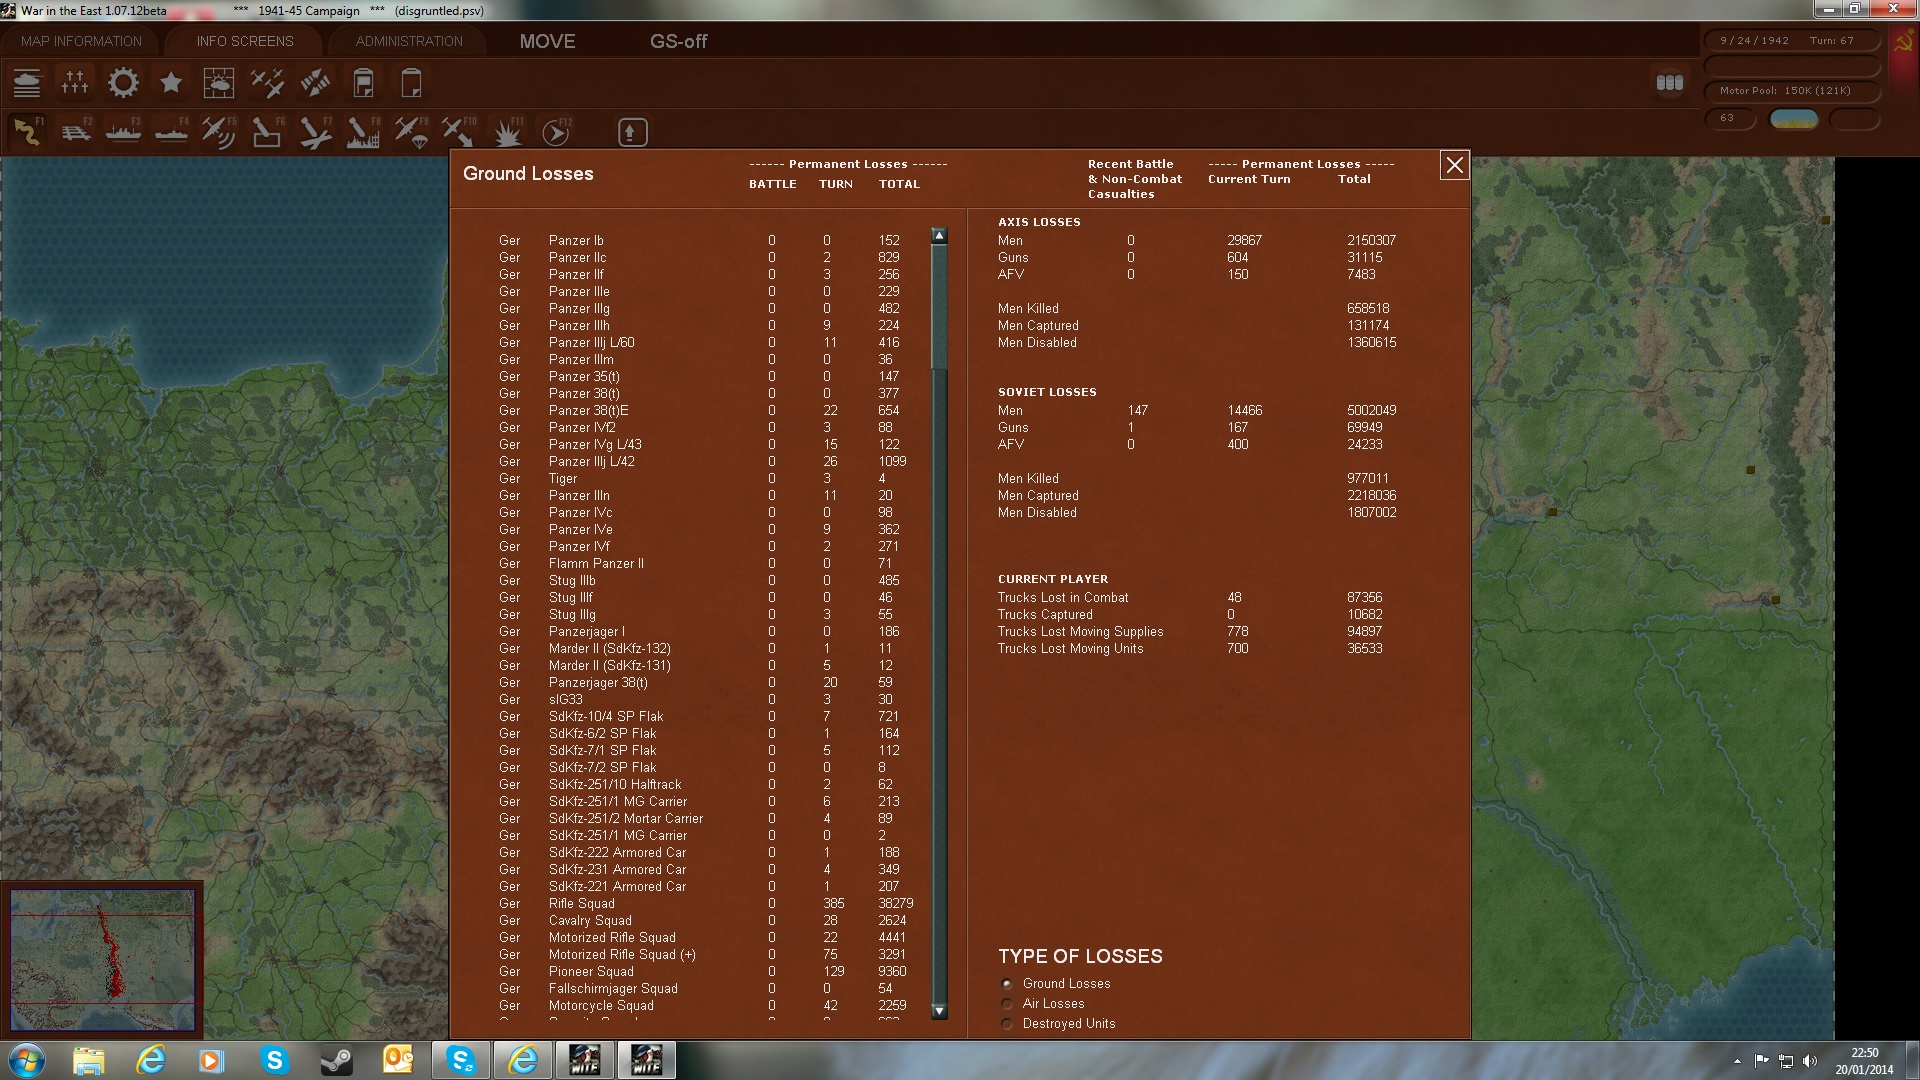Viewport: 1920px width, 1080px height.
Task: Open Windows Media Player from the taskbar
Action: pos(212,1060)
